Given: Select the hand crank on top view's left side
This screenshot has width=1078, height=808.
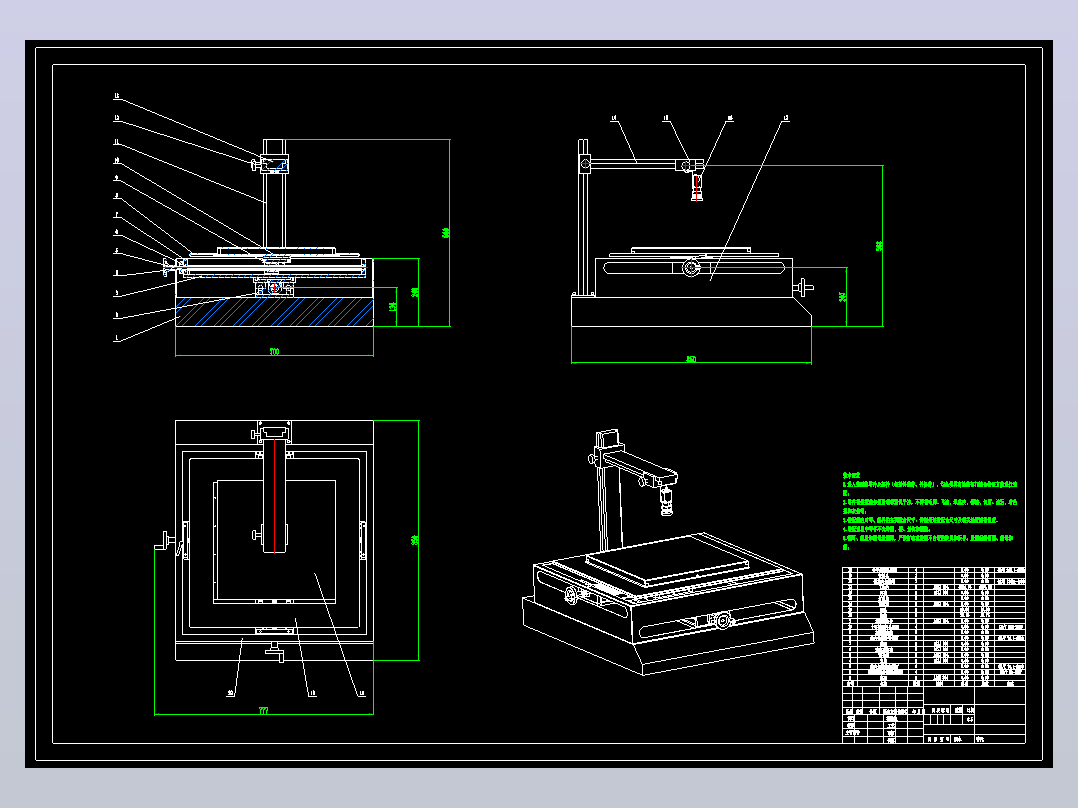Looking at the screenshot, I should (x=166, y=541).
